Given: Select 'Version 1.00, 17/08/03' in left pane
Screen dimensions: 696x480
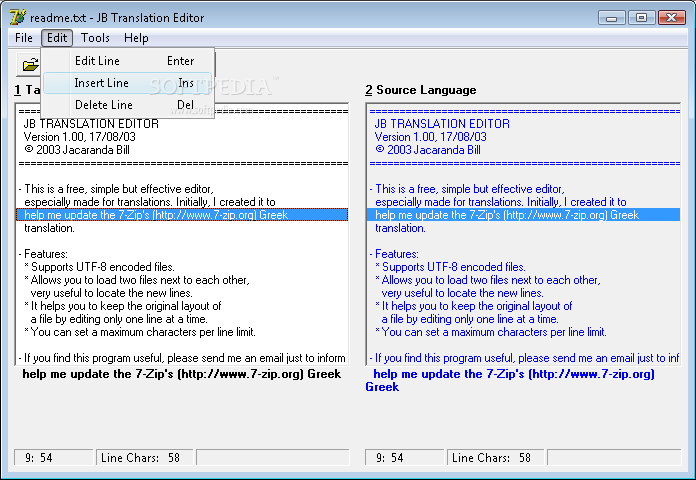Looking at the screenshot, I should [79, 137].
